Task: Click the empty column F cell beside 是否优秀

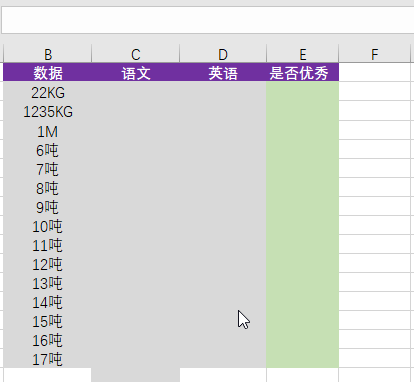Action: coord(374,72)
